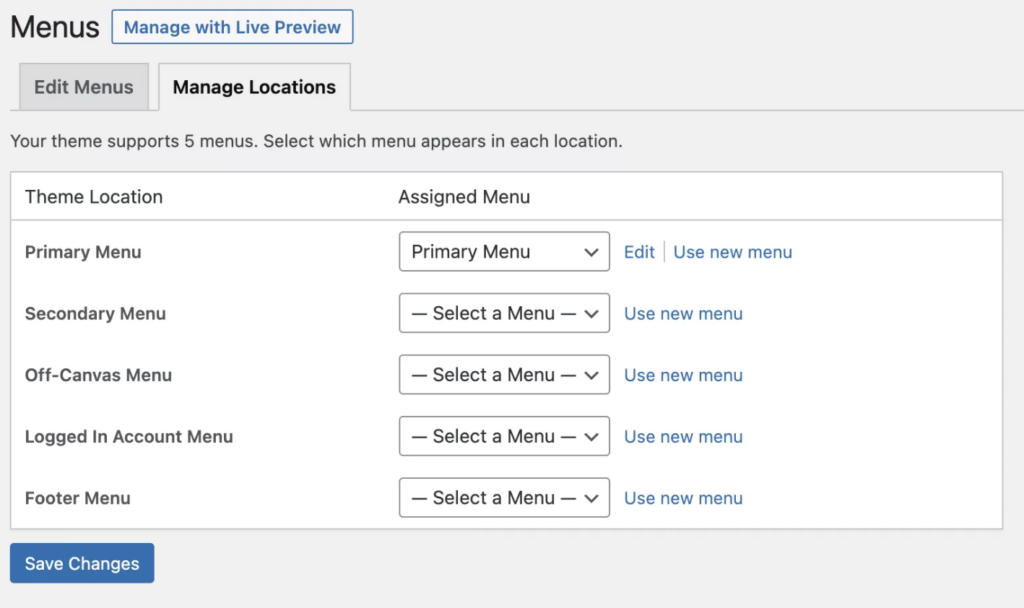
Task: Use new menu for Logged In Account Menu
Action: [x=683, y=436]
